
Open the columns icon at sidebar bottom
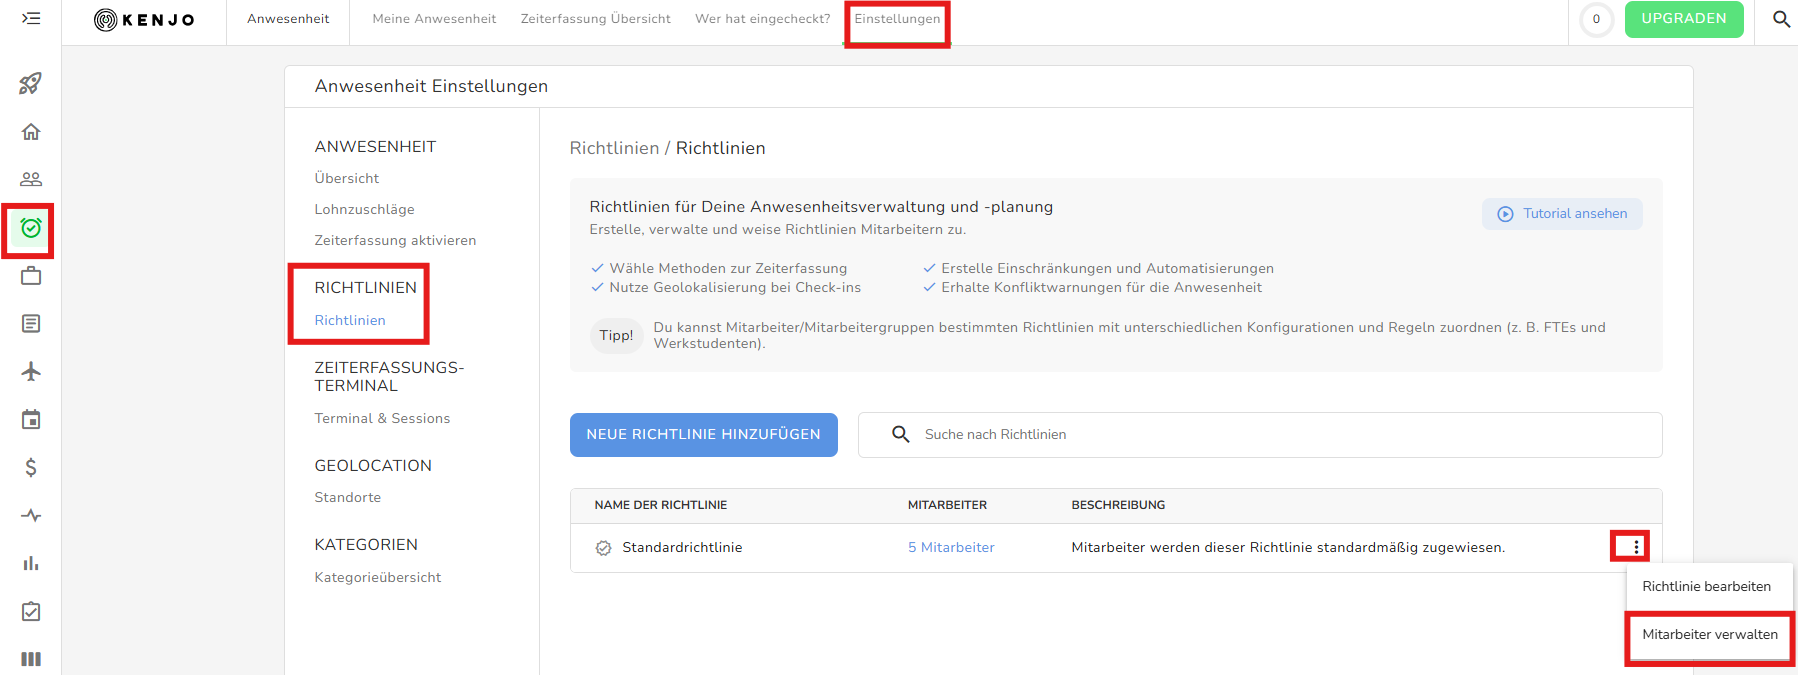(x=31, y=659)
